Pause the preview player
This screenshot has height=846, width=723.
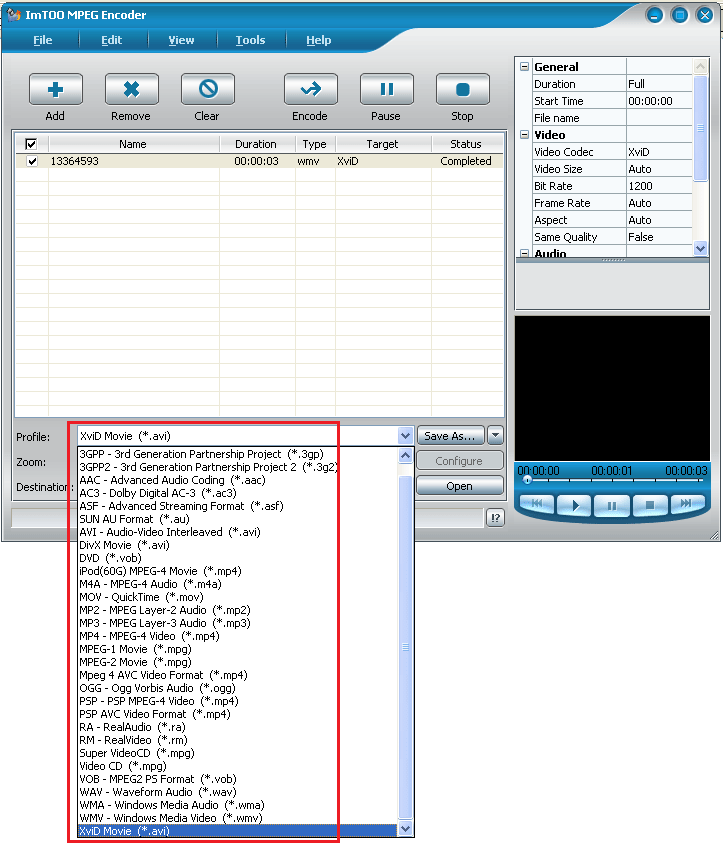[612, 506]
